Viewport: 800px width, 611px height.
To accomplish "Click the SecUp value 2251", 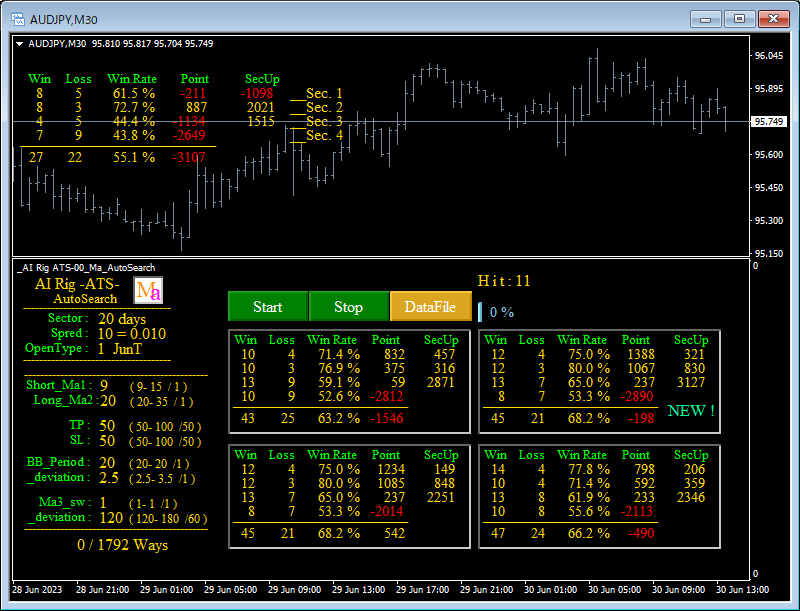I will click(441, 497).
